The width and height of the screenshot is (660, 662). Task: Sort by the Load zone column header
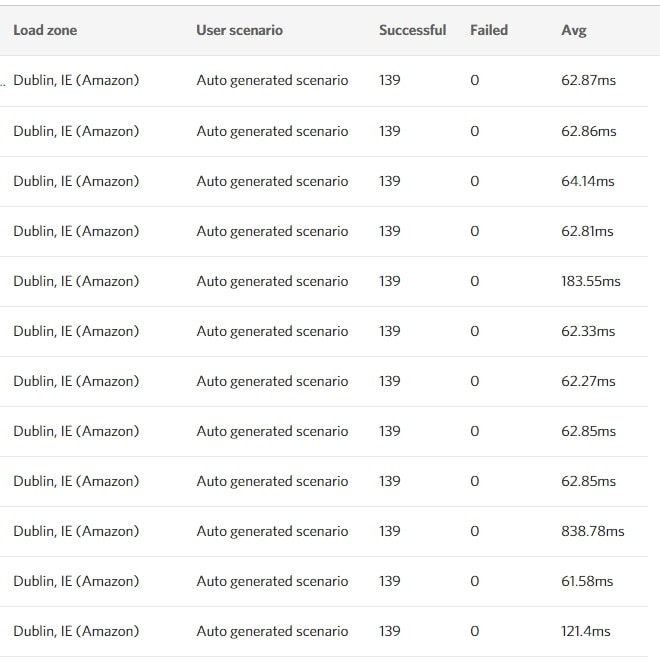tap(45, 30)
